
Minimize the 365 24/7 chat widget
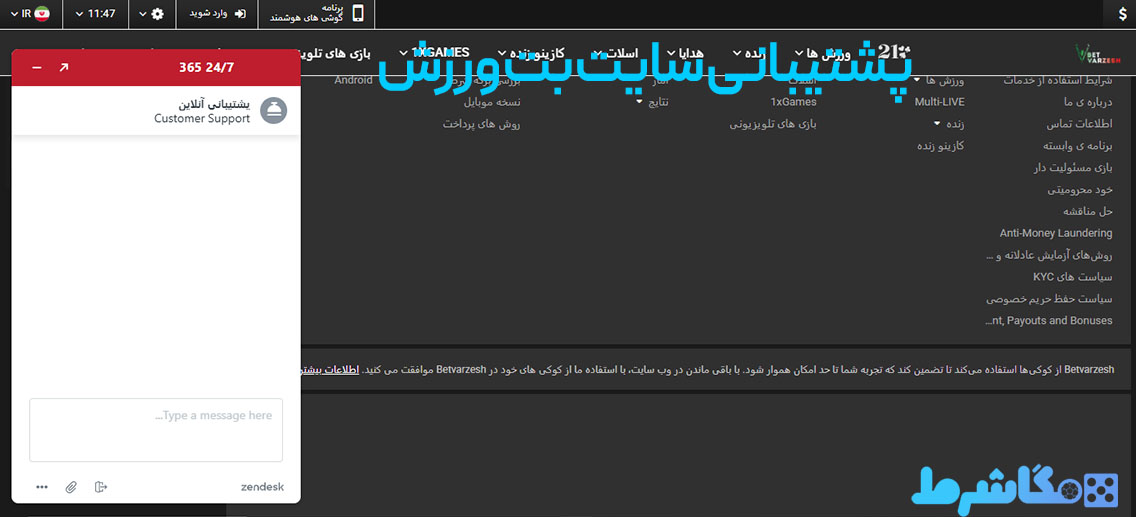[37, 68]
